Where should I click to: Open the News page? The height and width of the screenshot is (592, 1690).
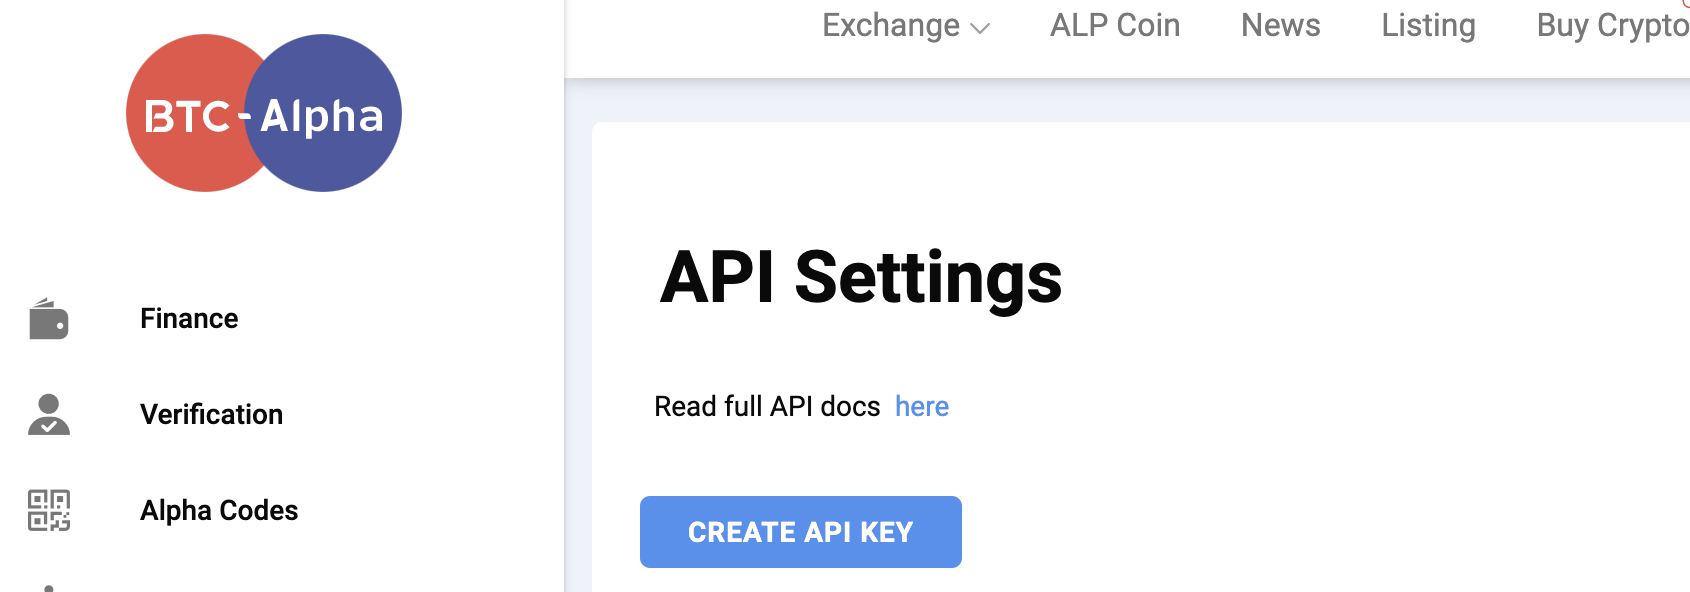[x=1281, y=25]
